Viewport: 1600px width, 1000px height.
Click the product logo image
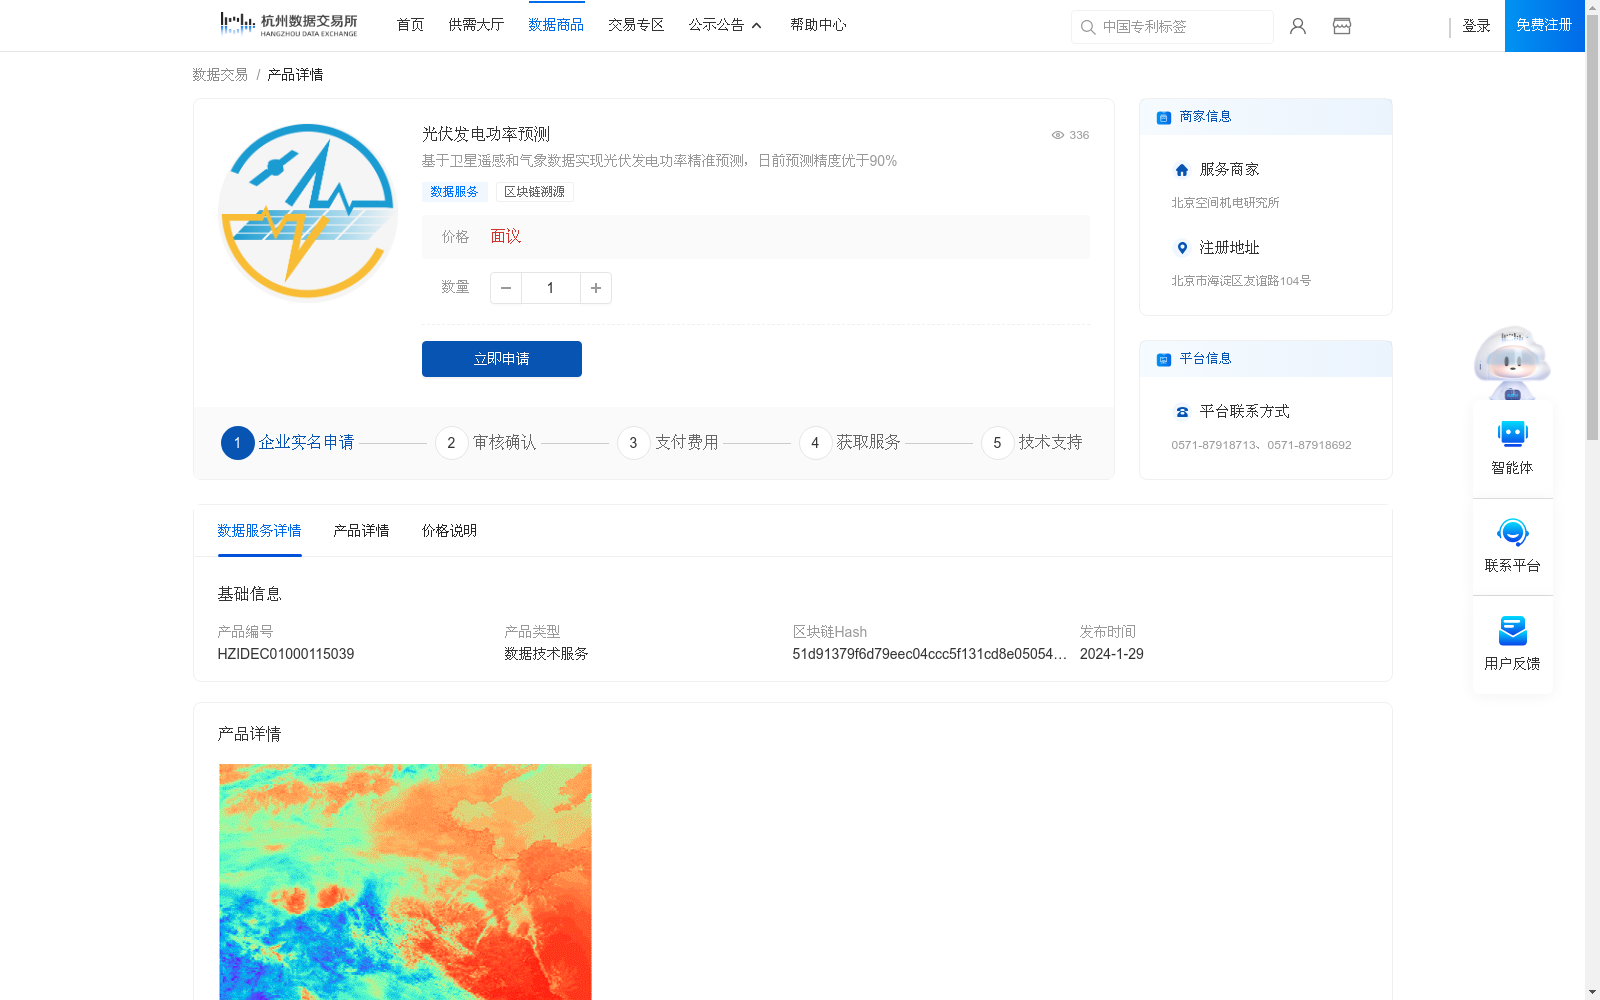tap(308, 211)
